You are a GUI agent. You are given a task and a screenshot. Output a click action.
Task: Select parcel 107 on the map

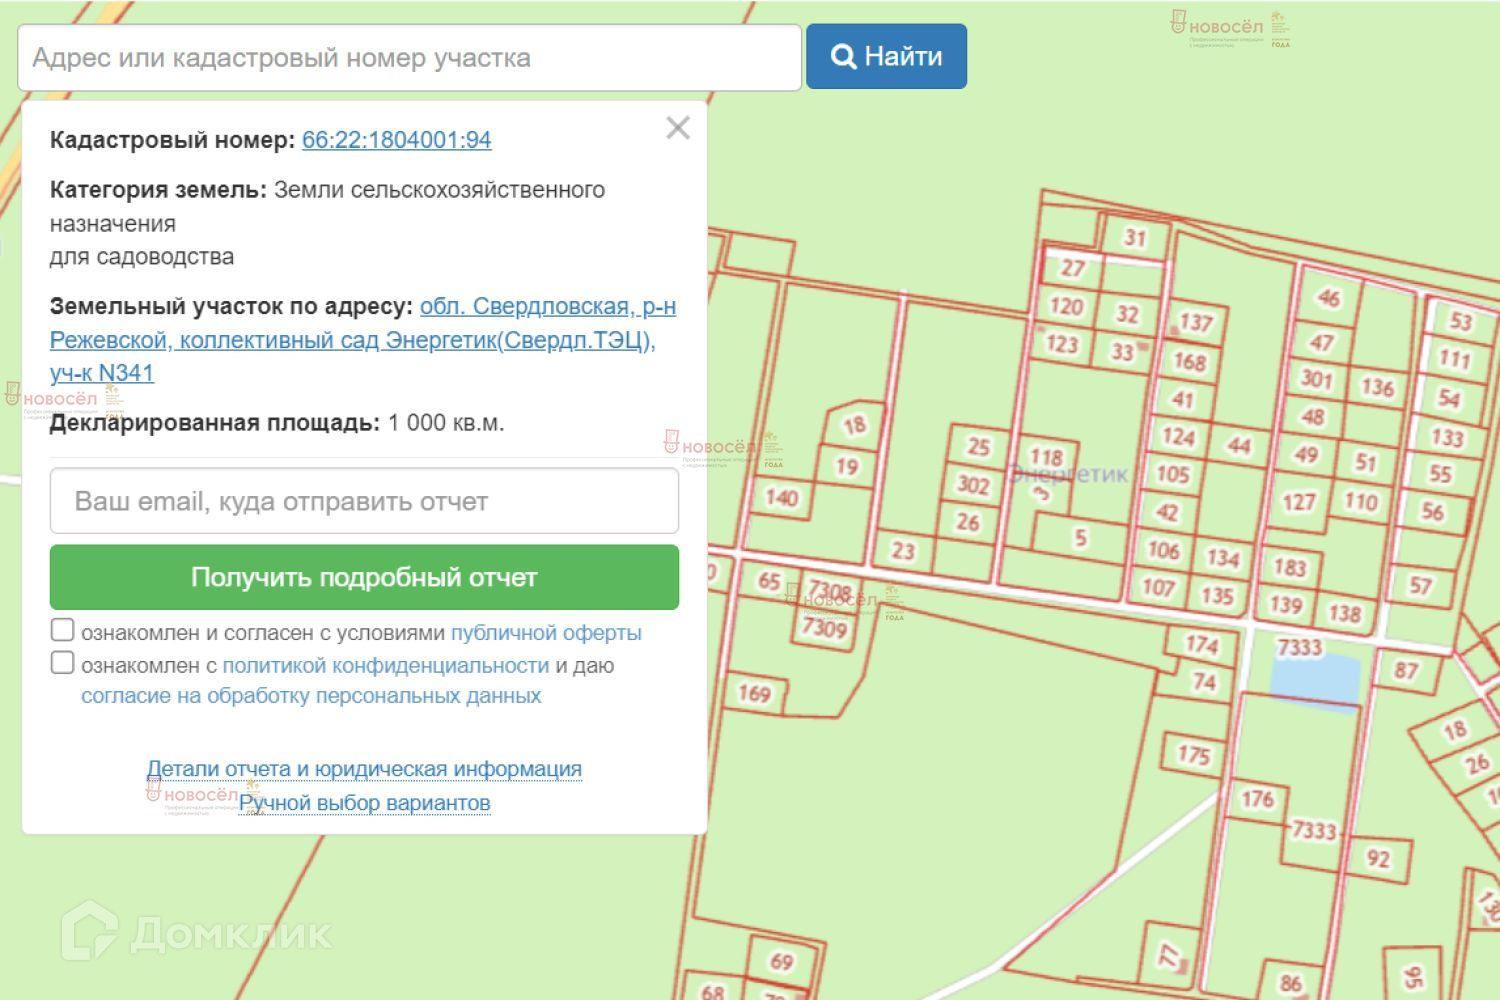click(1157, 587)
